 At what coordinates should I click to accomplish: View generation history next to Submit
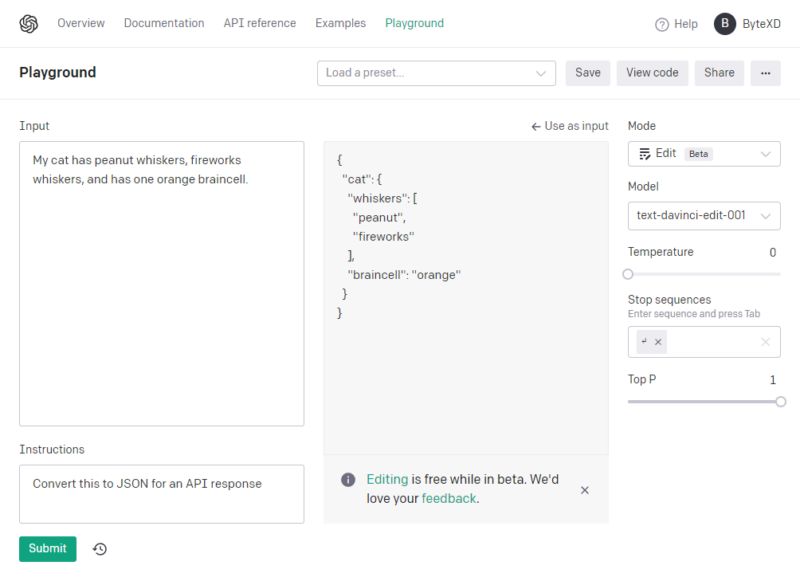pos(99,548)
